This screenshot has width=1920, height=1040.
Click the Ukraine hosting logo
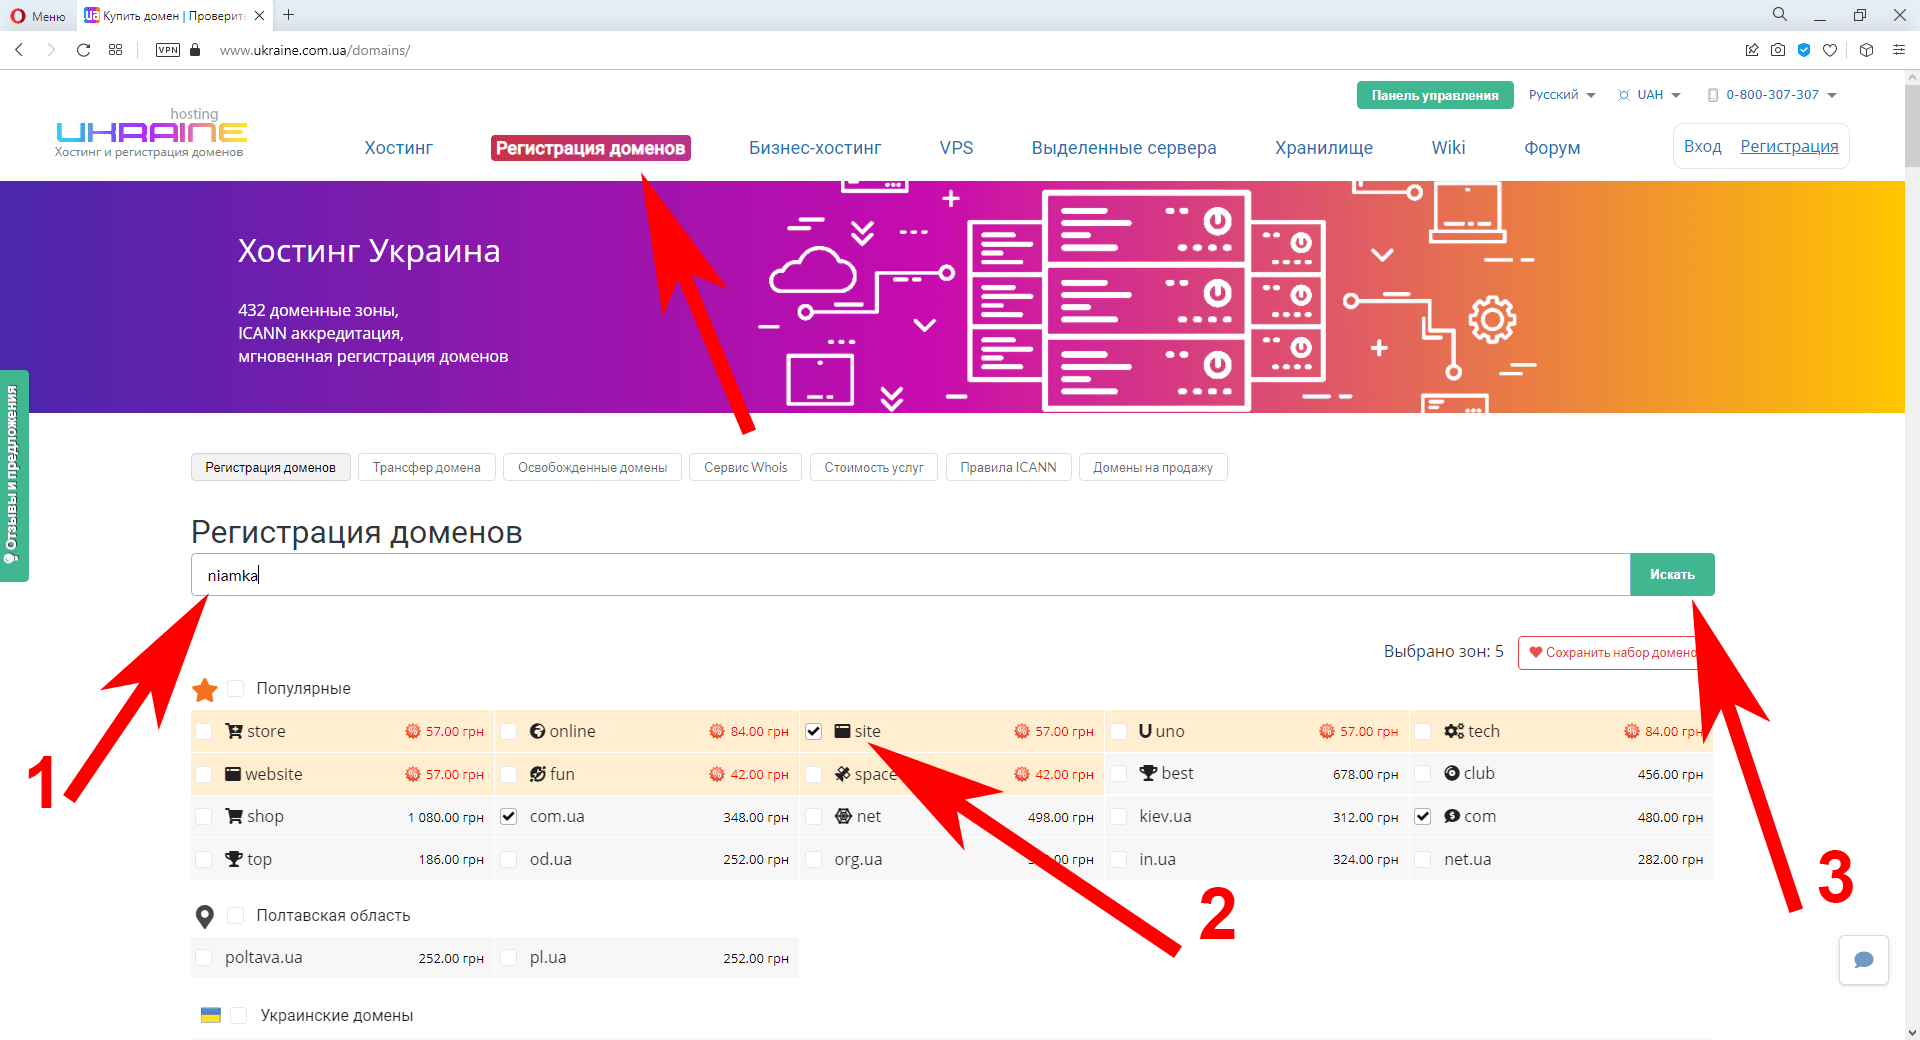pyautogui.click(x=151, y=132)
